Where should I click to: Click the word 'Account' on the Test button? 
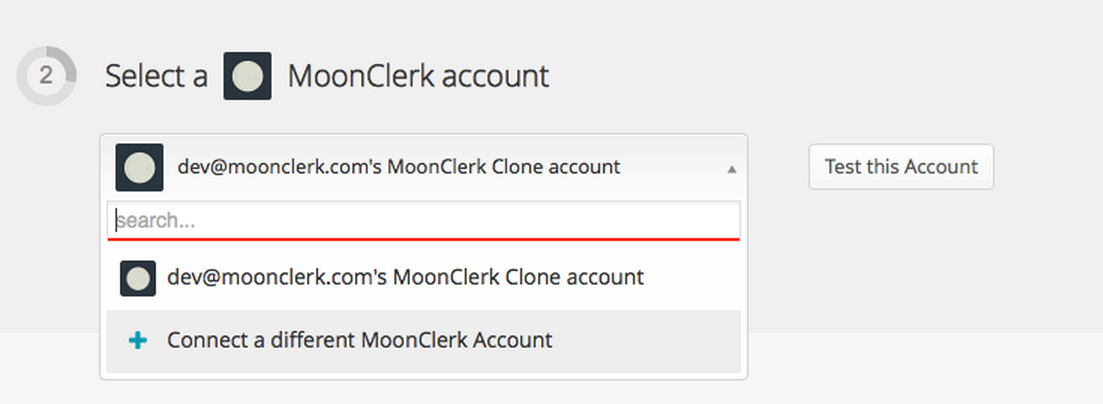click(x=941, y=167)
